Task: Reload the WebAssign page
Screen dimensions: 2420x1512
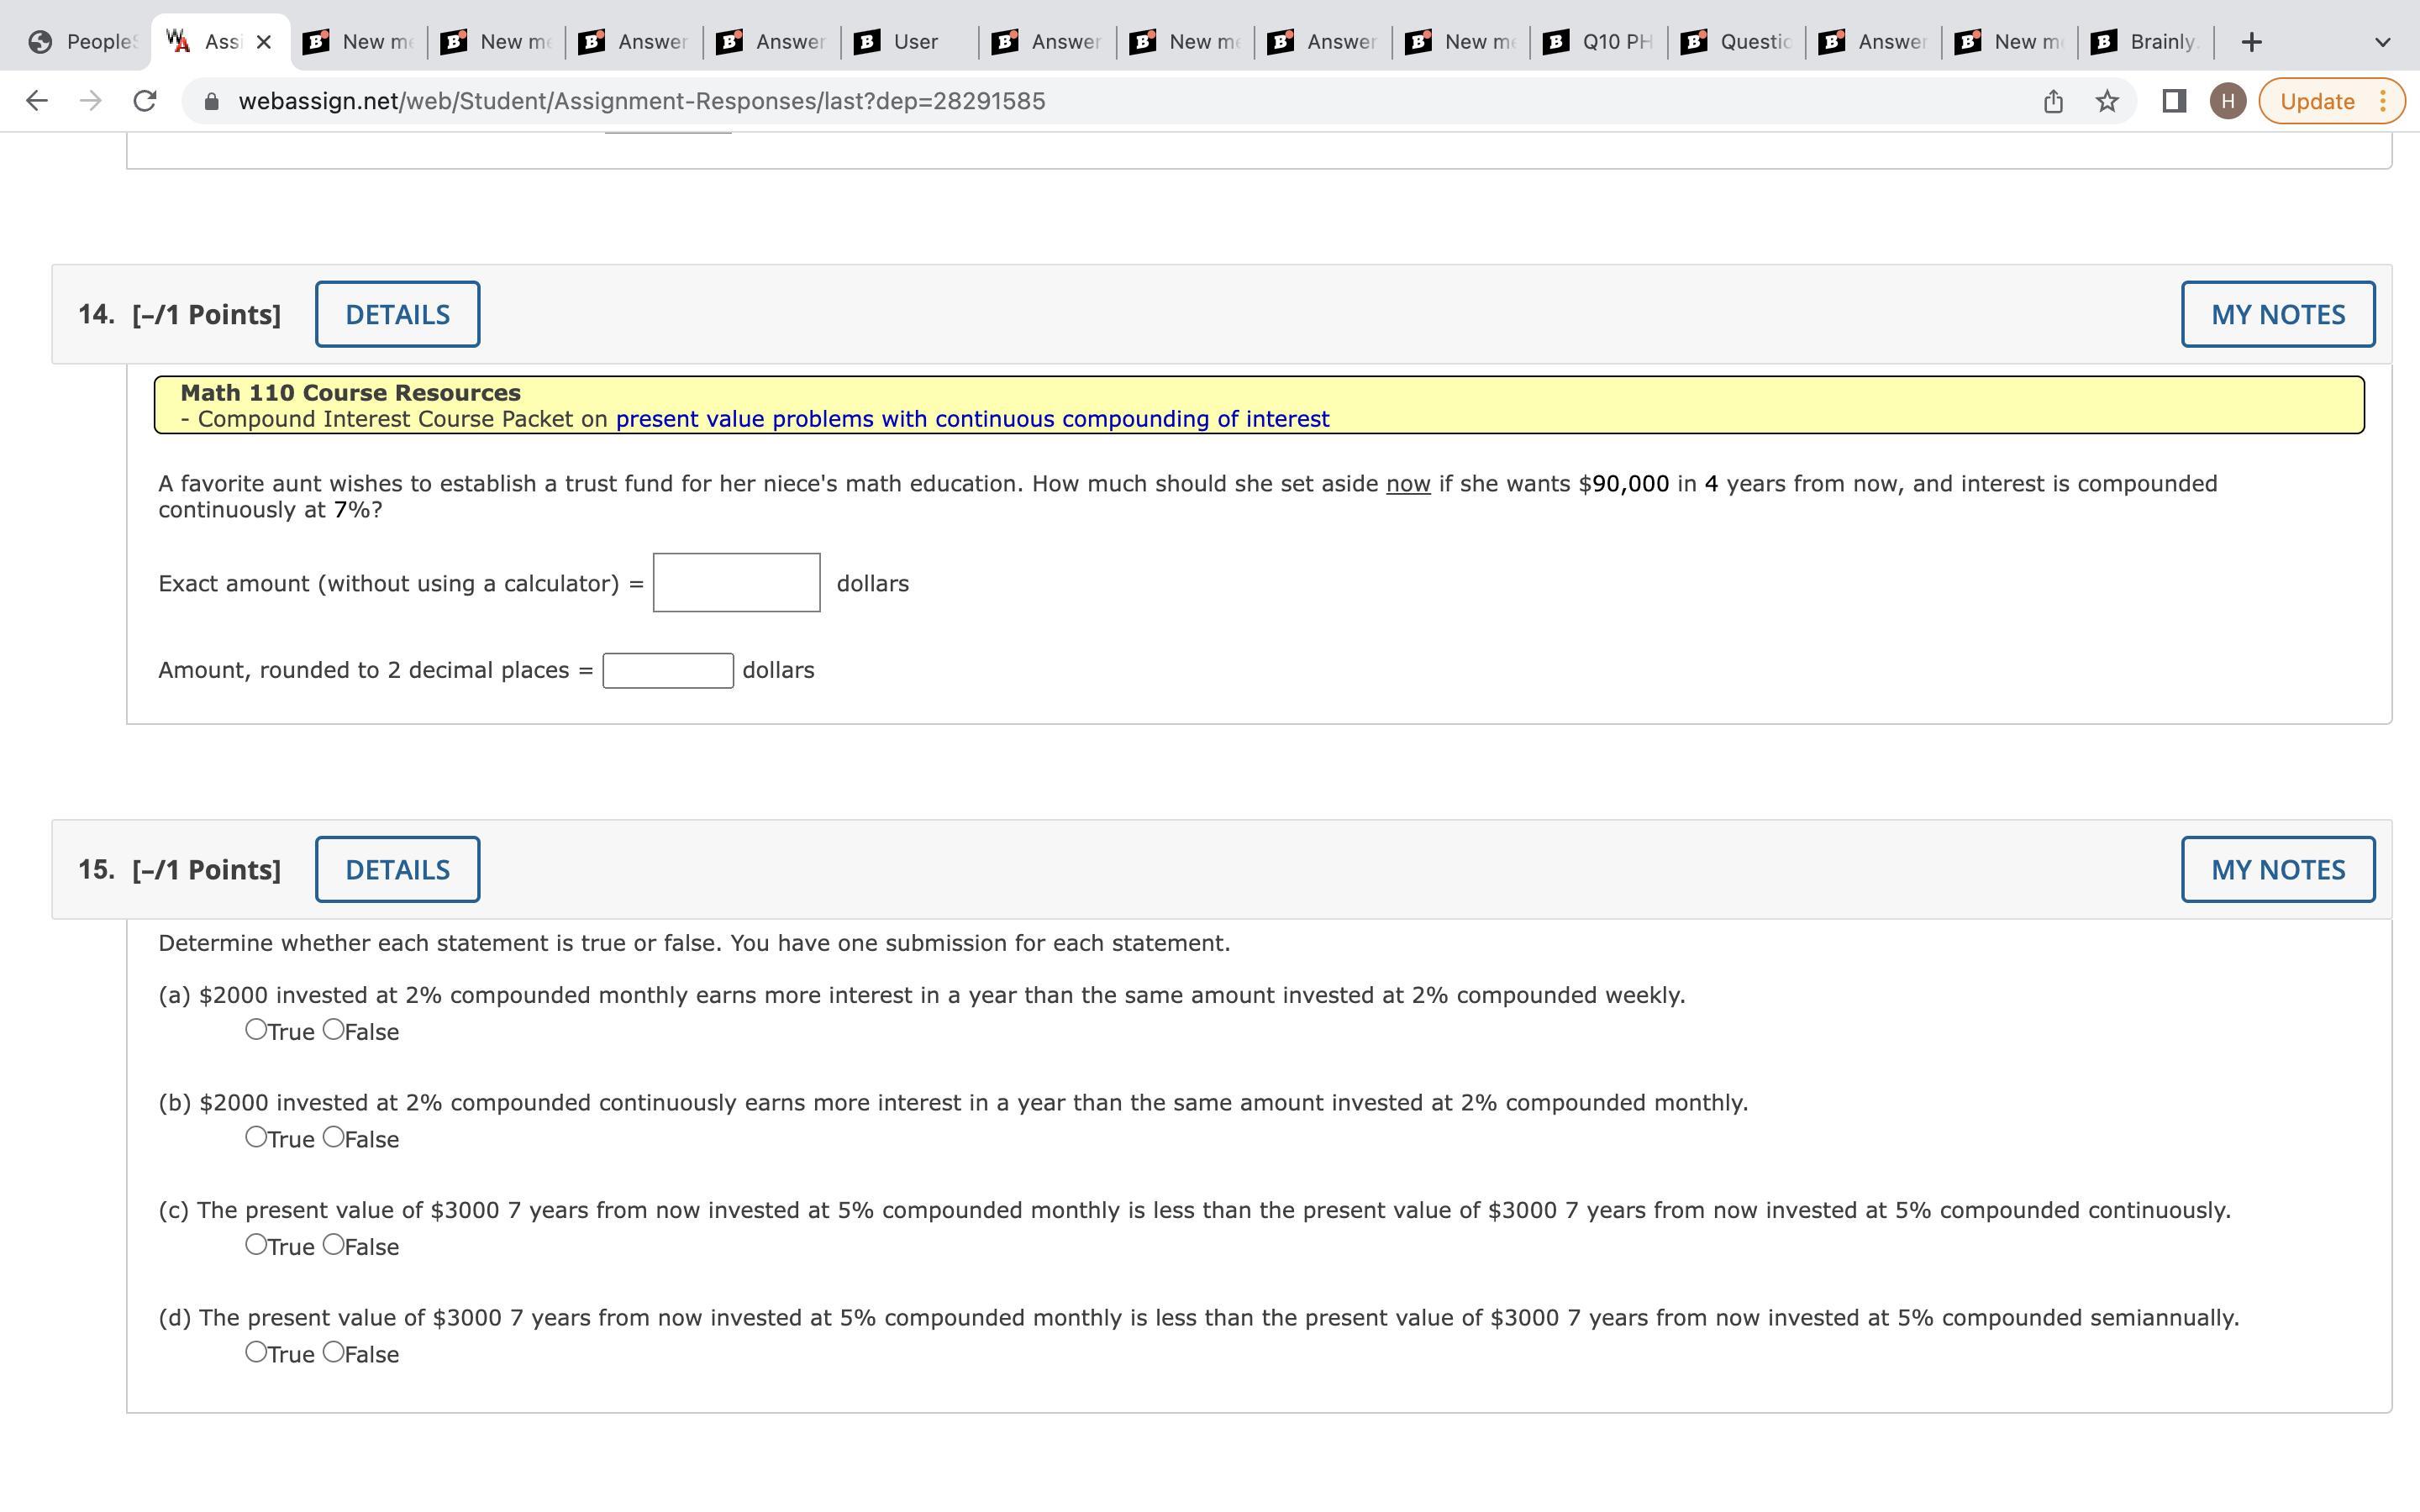Action: [145, 101]
